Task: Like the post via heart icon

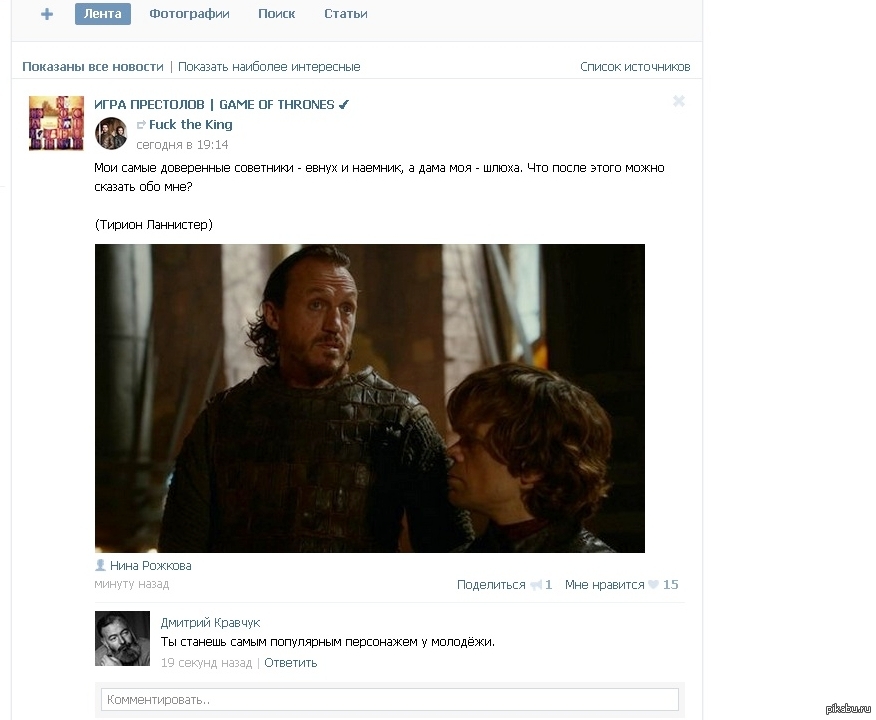Action: click(x=653, y=584)
